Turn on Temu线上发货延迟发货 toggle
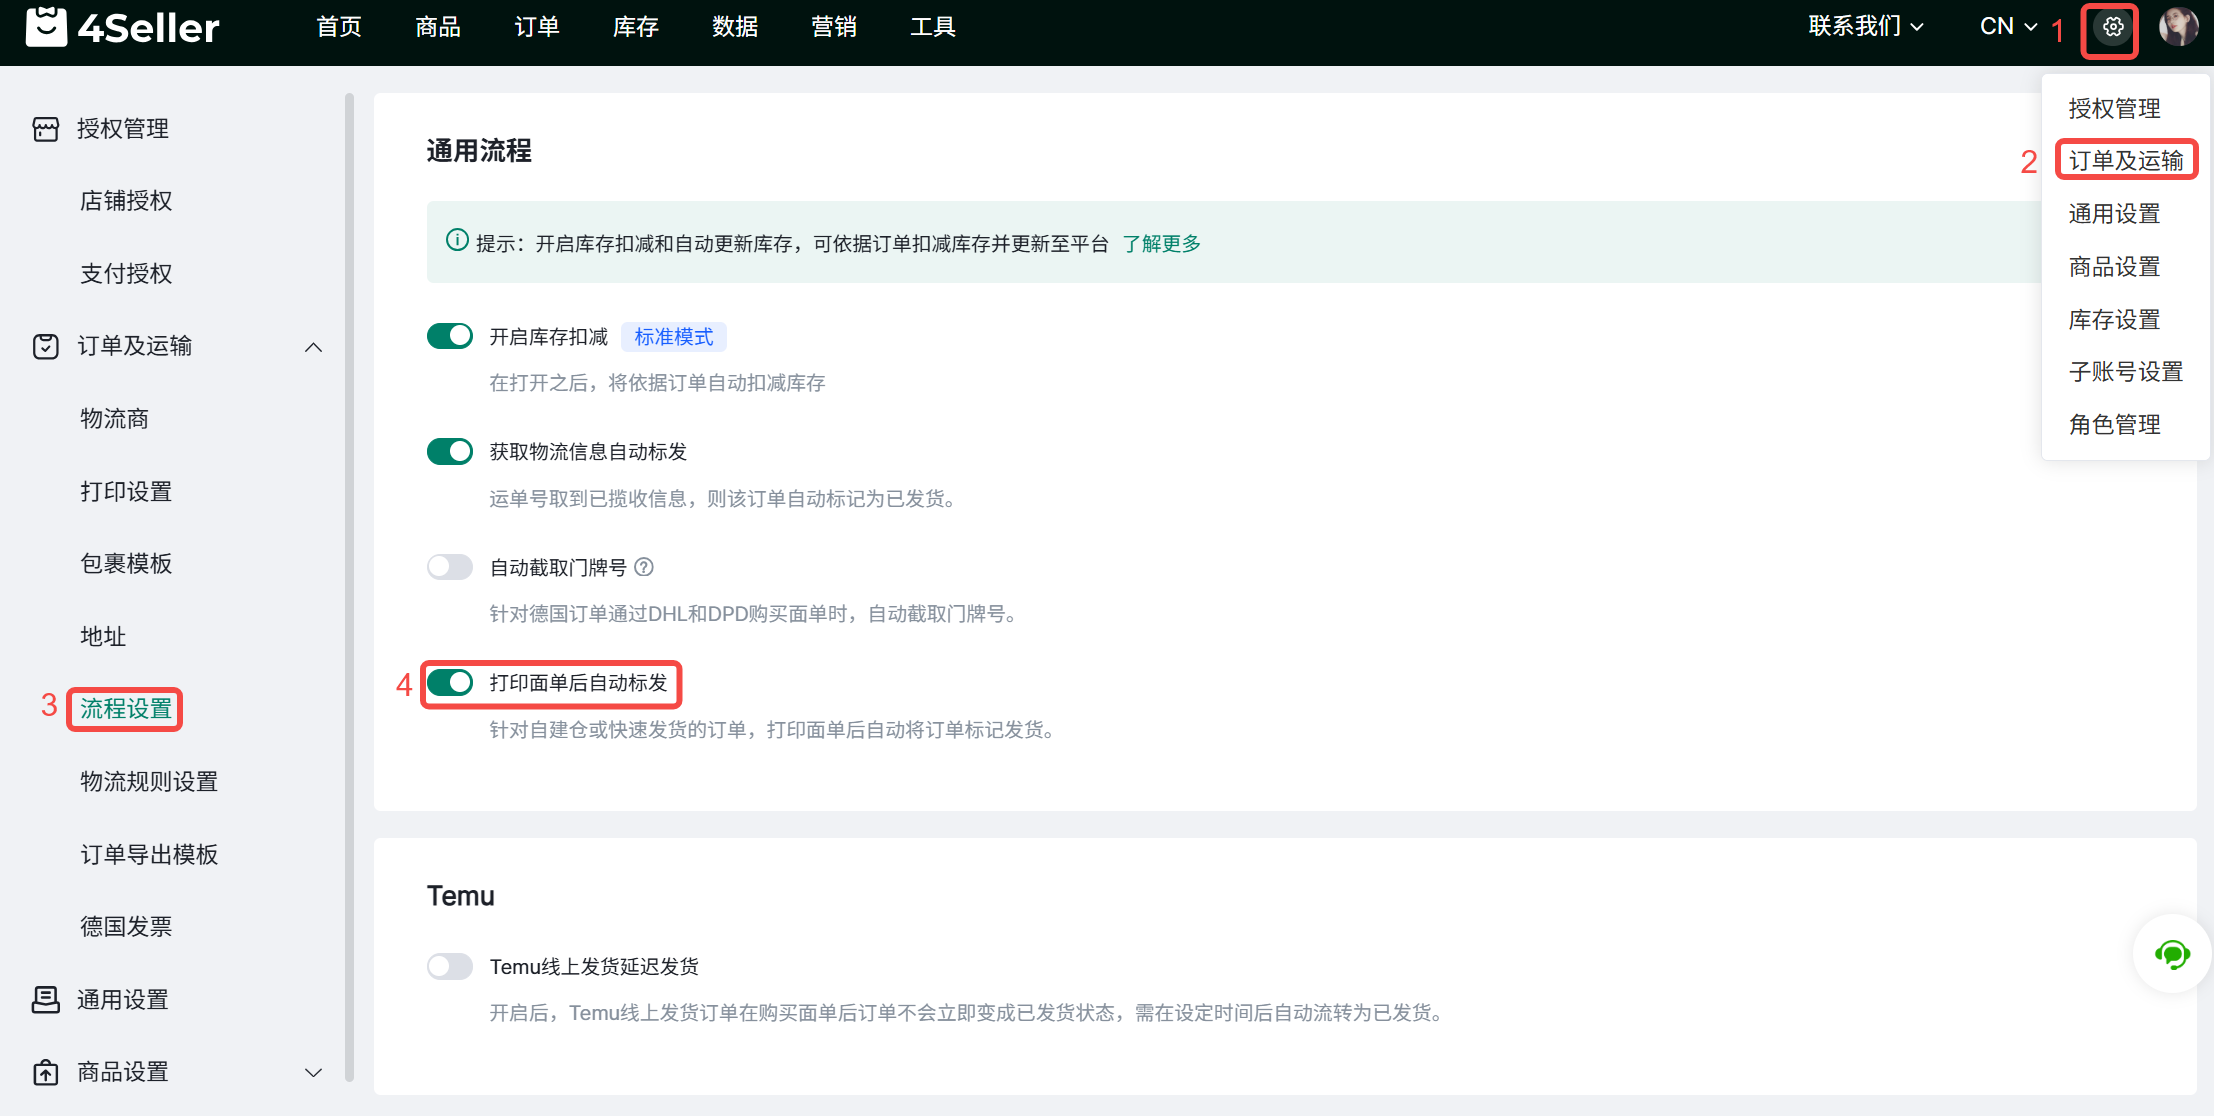 click(450, 966)
